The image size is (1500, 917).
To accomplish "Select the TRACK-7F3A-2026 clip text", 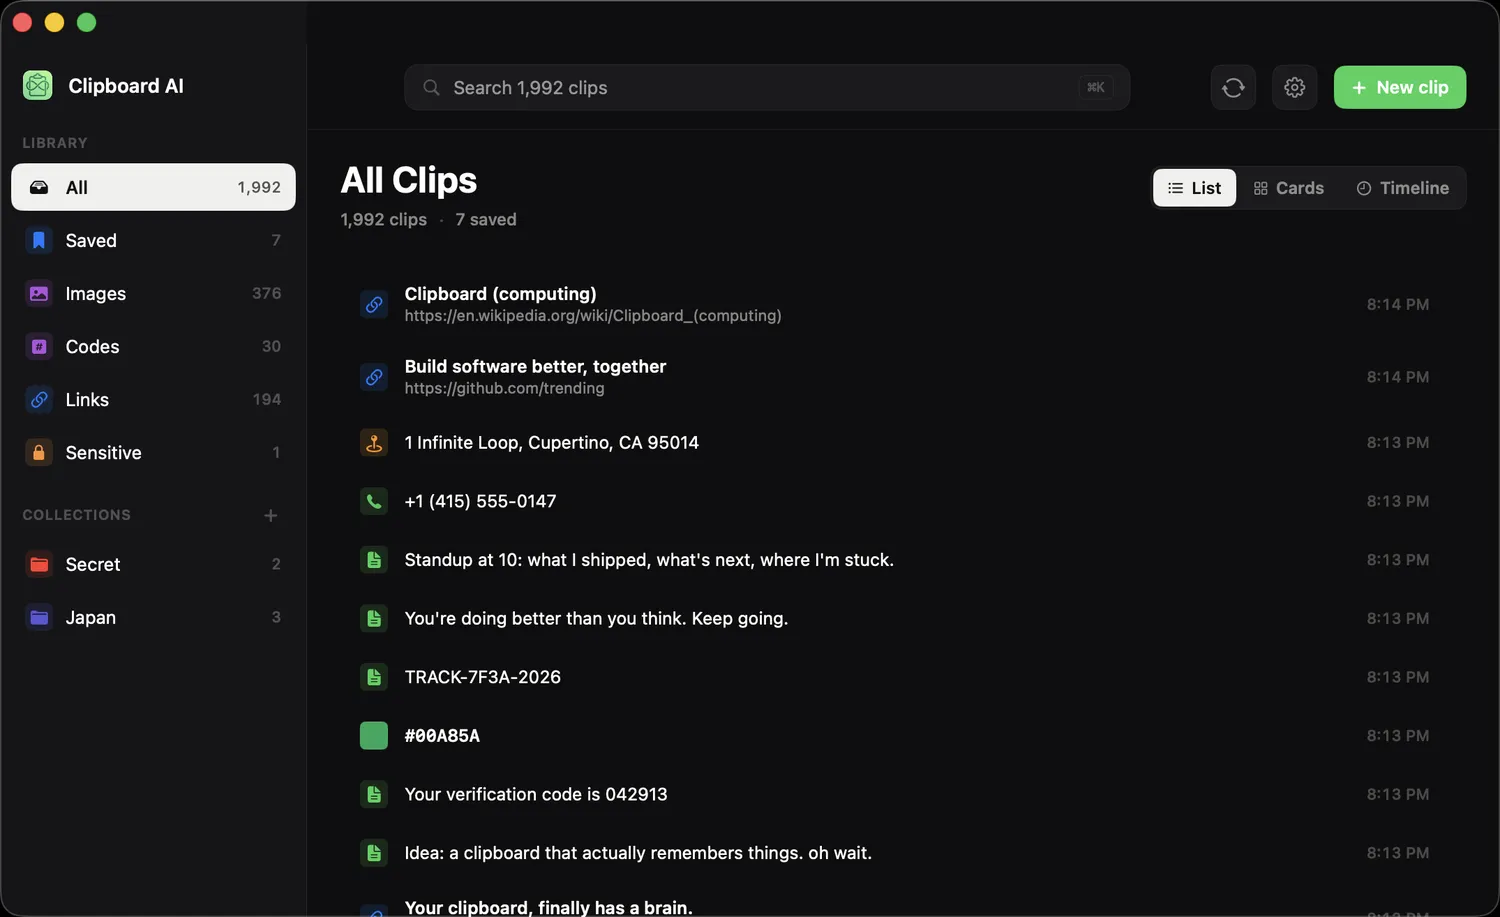I will point(482,677).
